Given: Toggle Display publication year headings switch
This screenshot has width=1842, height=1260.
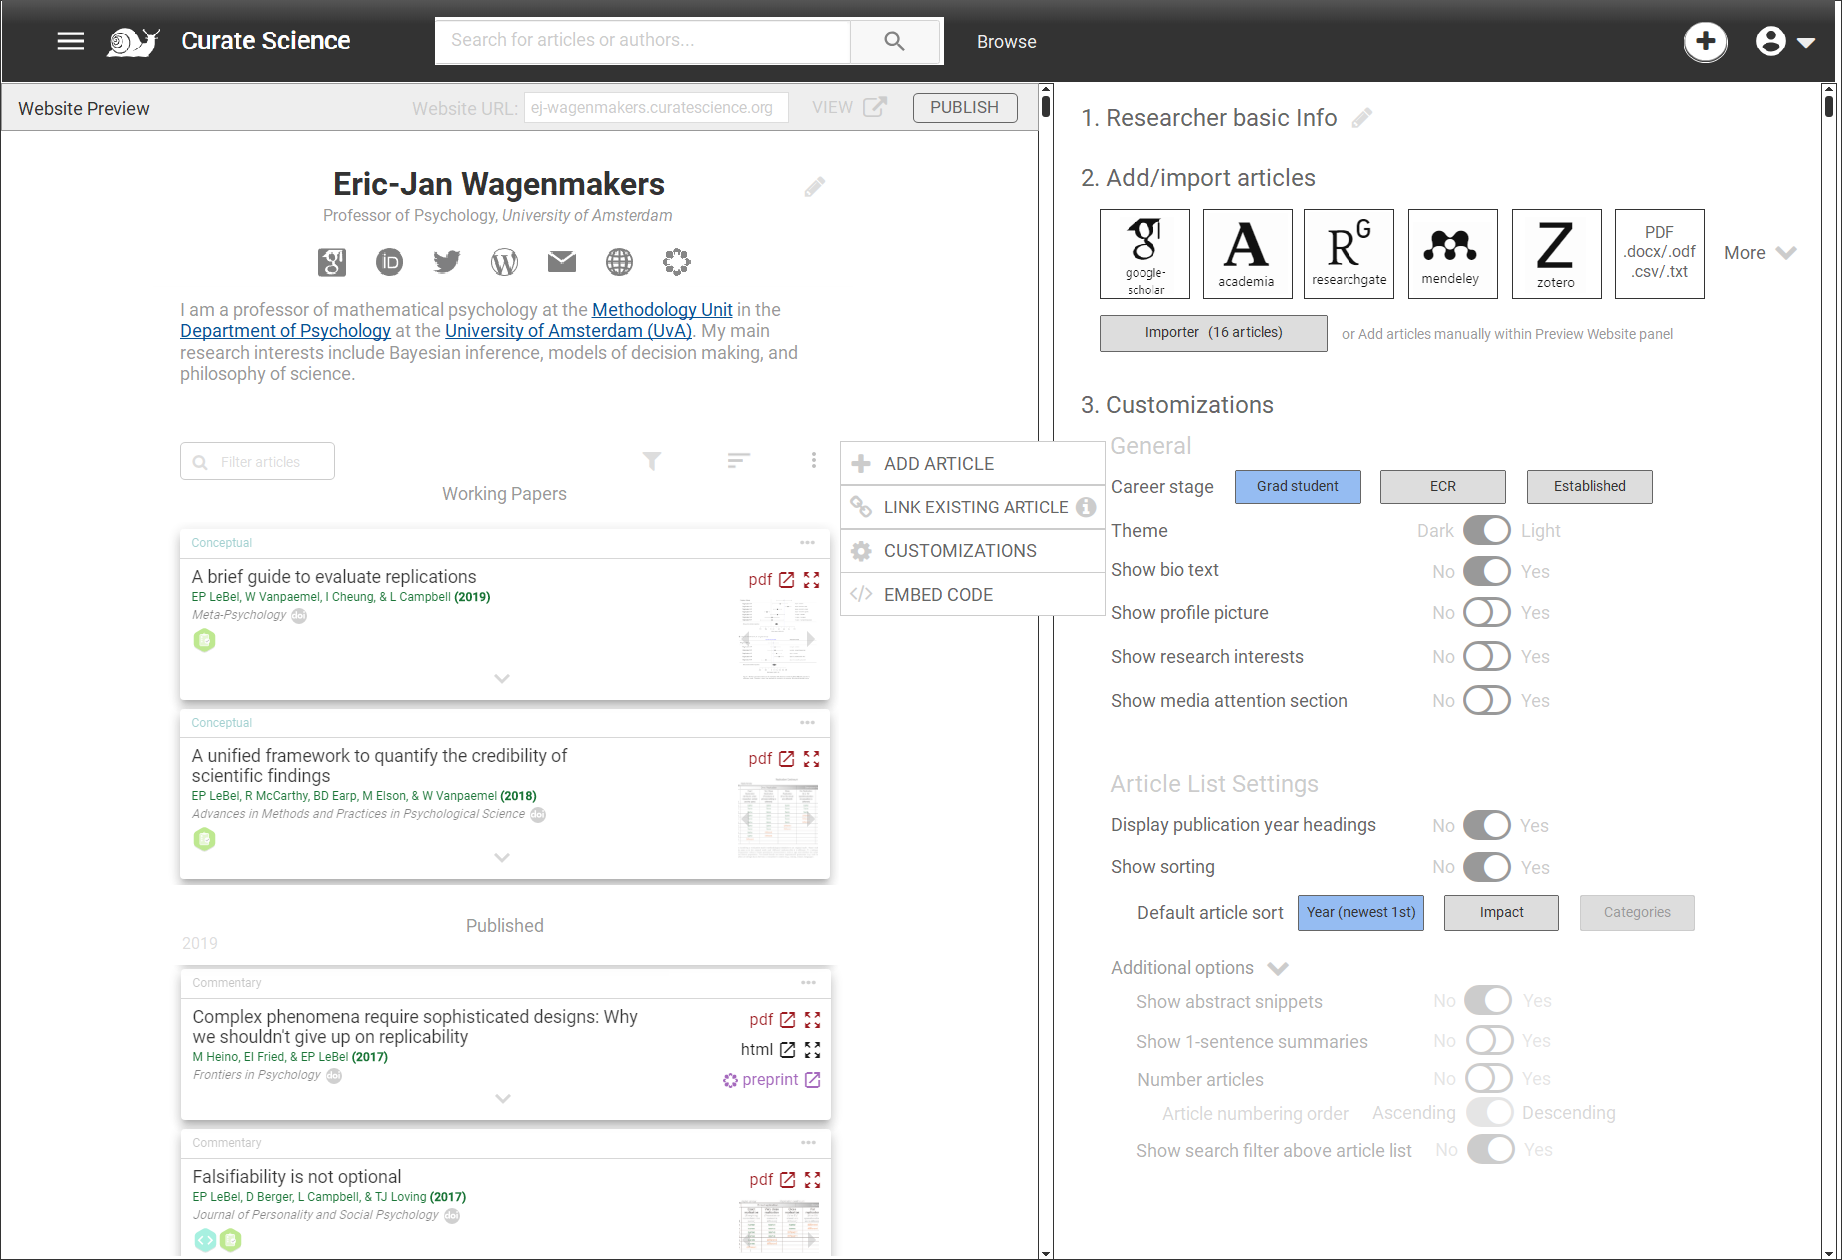Looking at the screenshot, I should click(x=1487, y=825).
